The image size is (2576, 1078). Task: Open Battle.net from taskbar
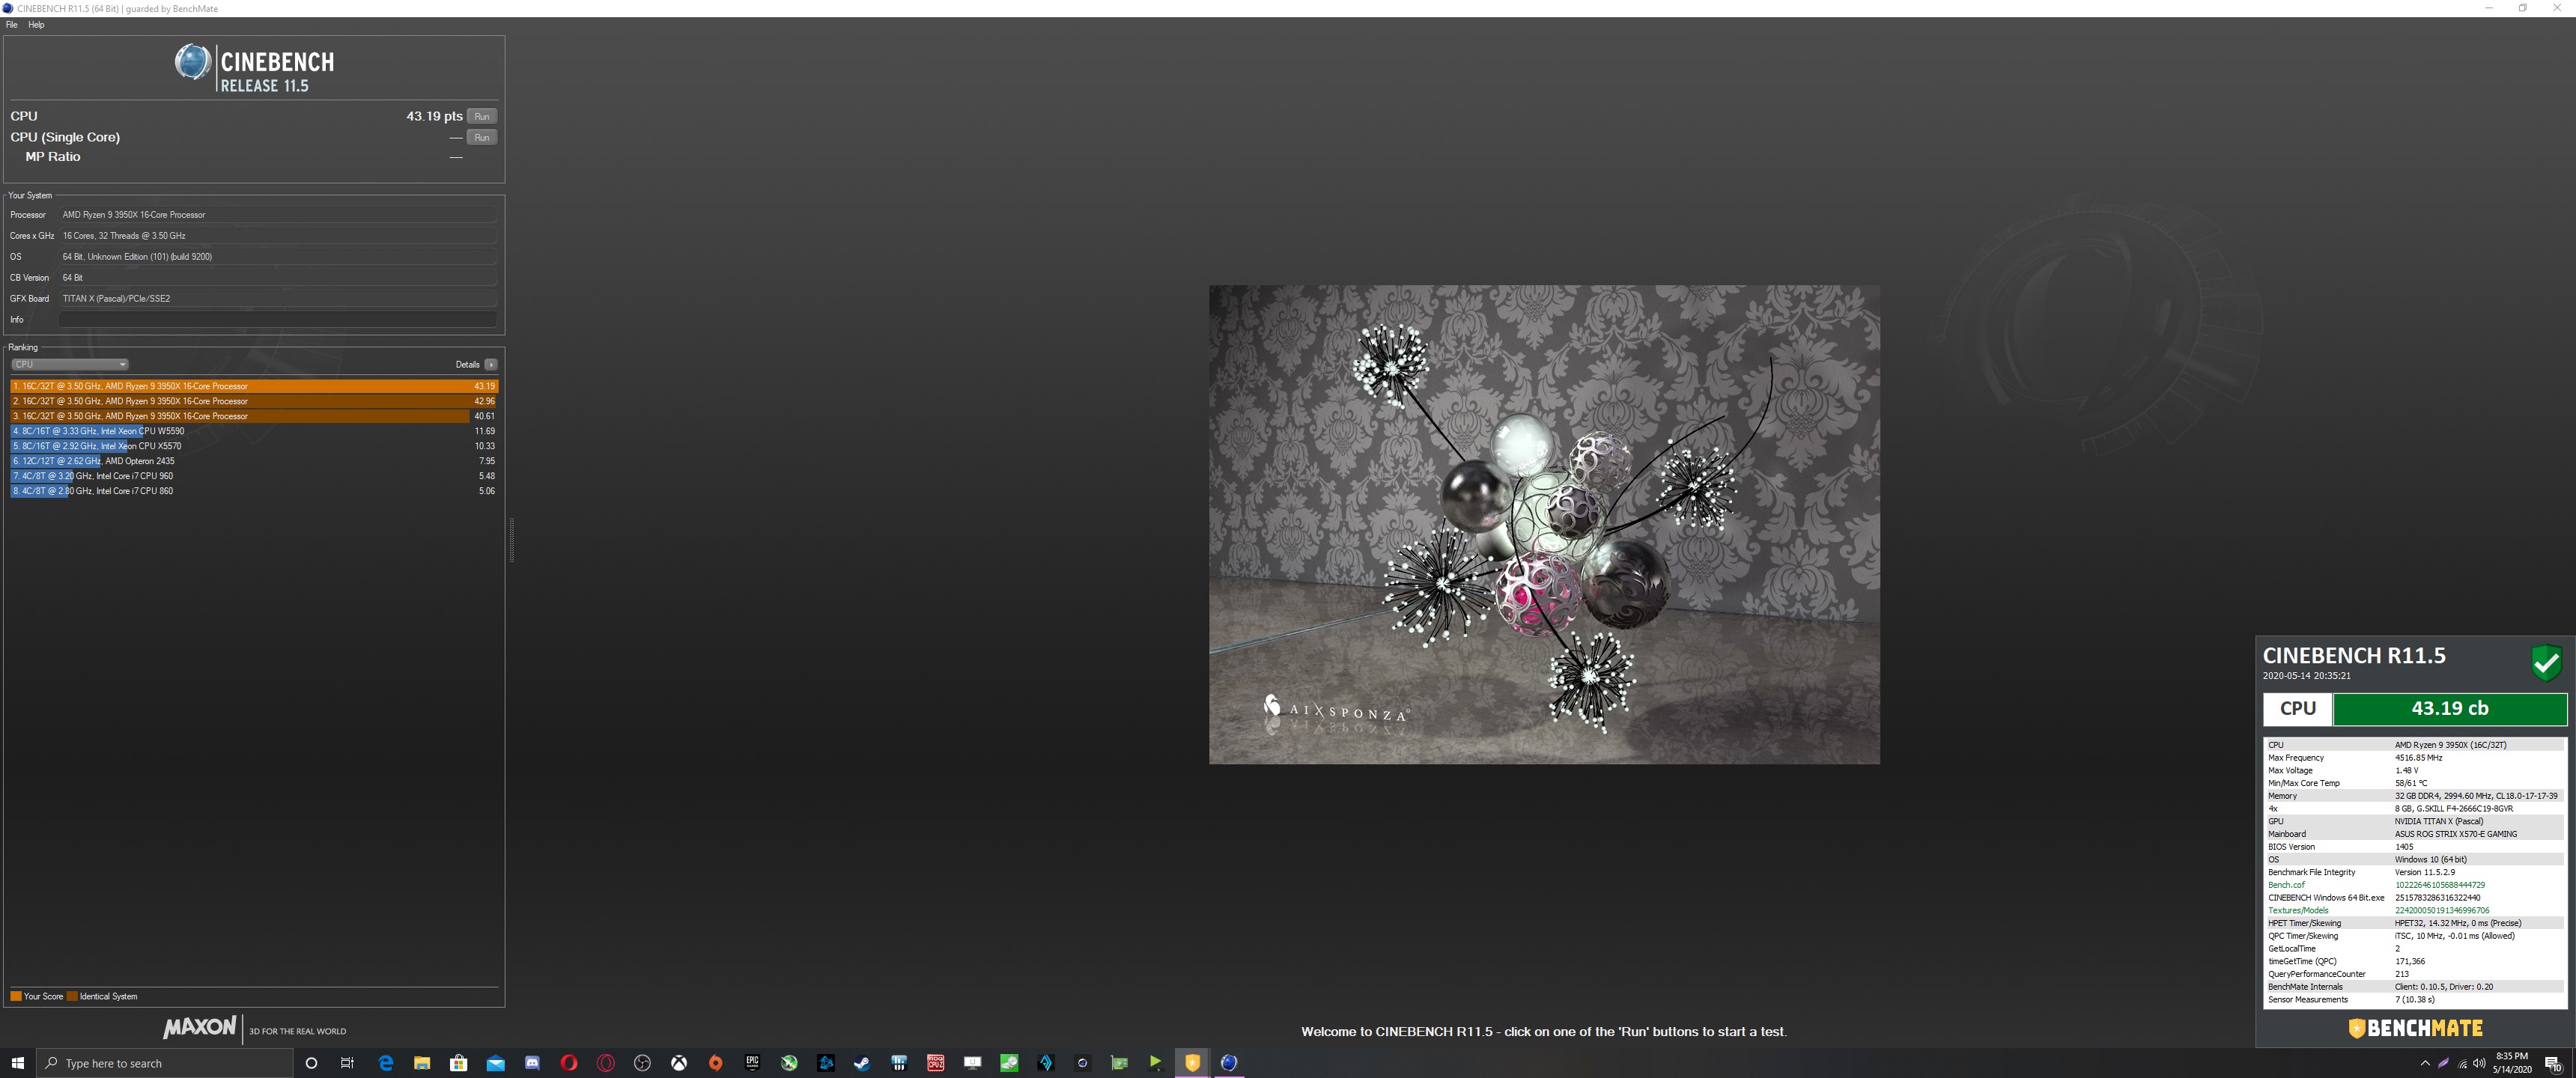pos(826,1063)
